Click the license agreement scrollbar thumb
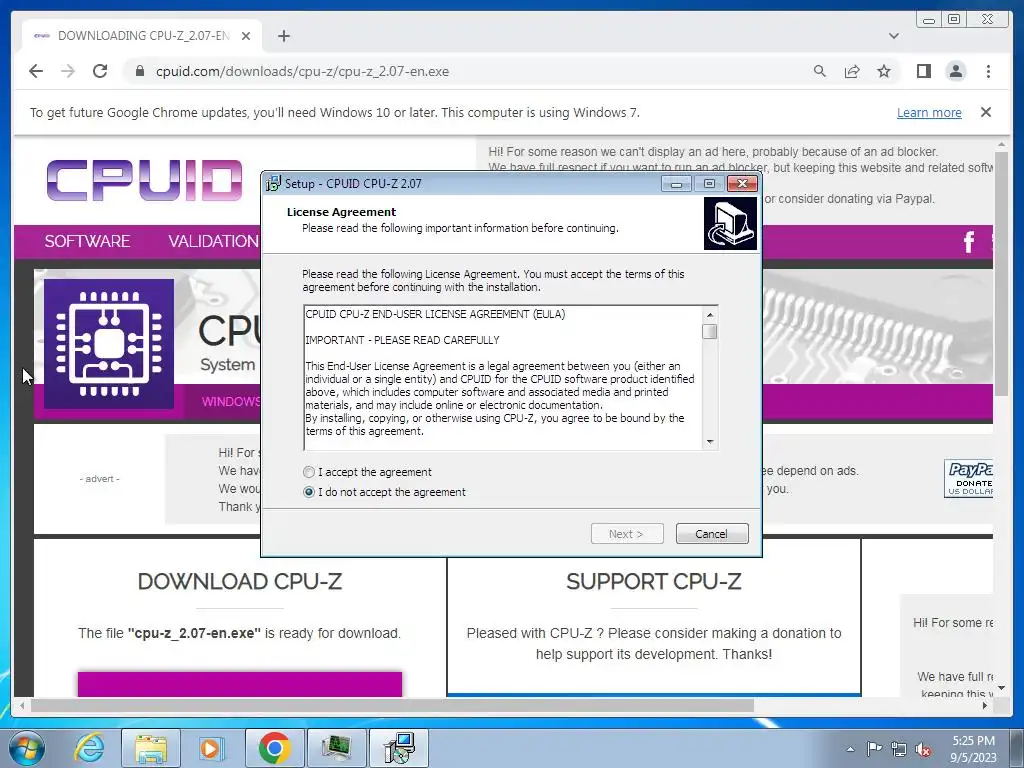The height and width of the screenshot is (768, 1024). [x=709, y=332]
